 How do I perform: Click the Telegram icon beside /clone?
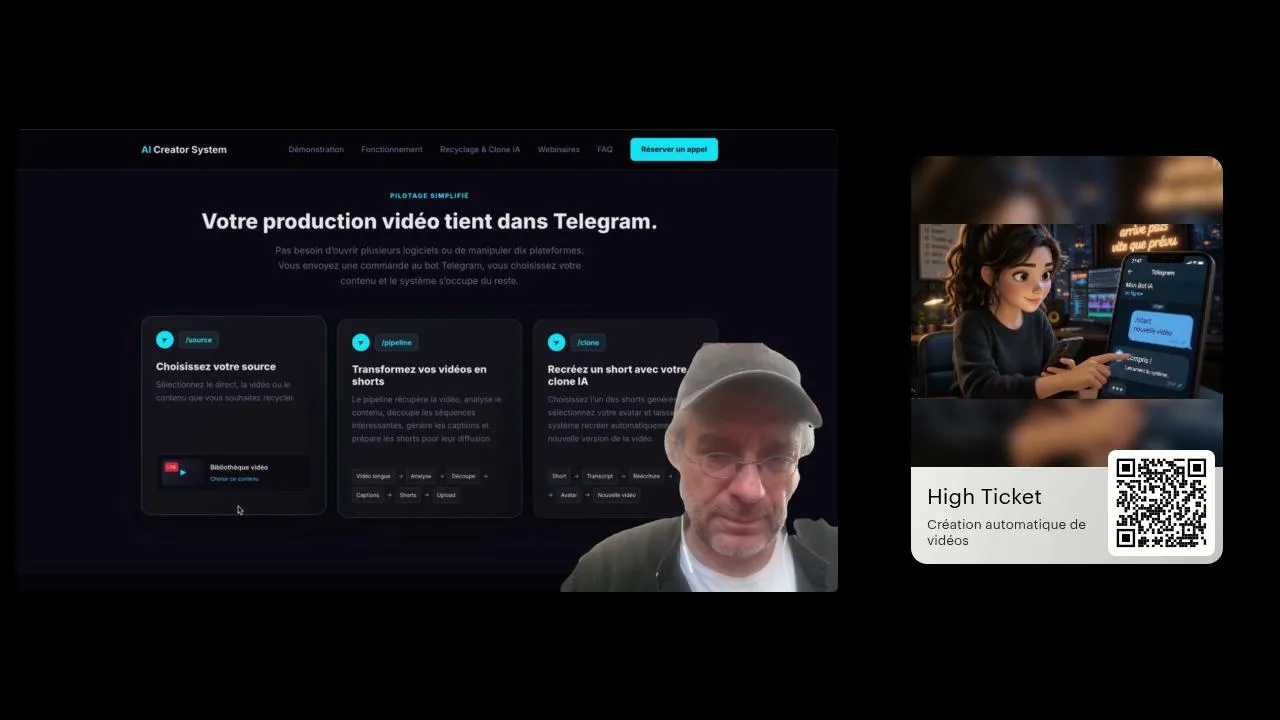557,343
